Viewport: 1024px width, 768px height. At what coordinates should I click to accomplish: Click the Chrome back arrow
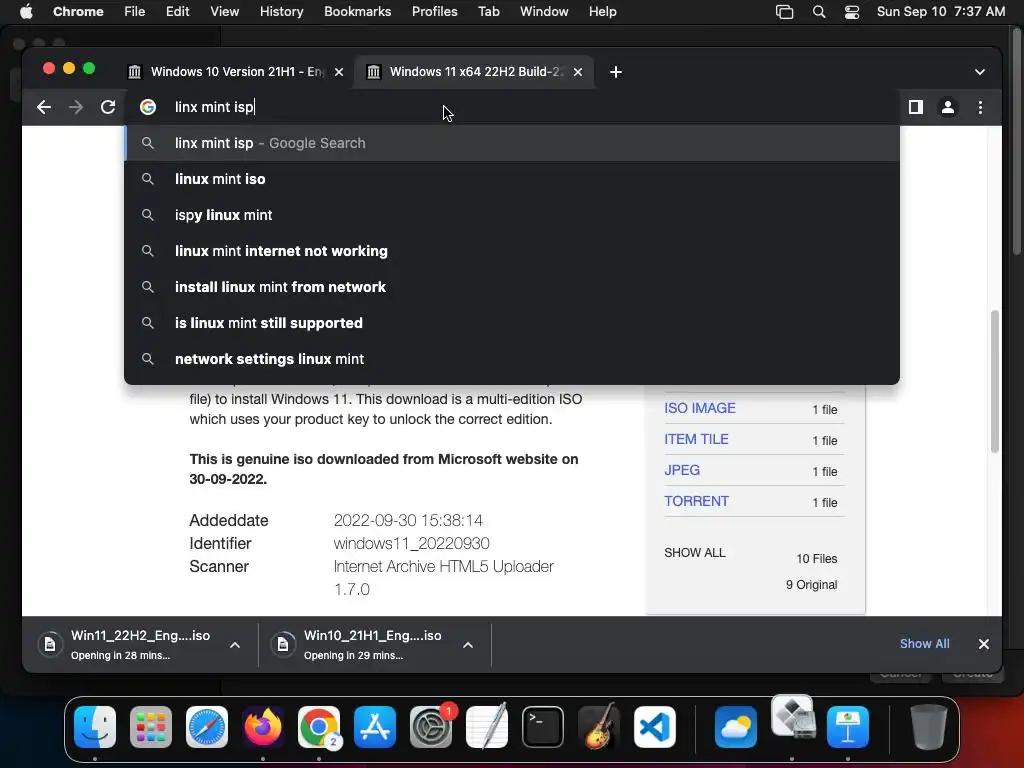pyautogui.click(x=44, y=107)
